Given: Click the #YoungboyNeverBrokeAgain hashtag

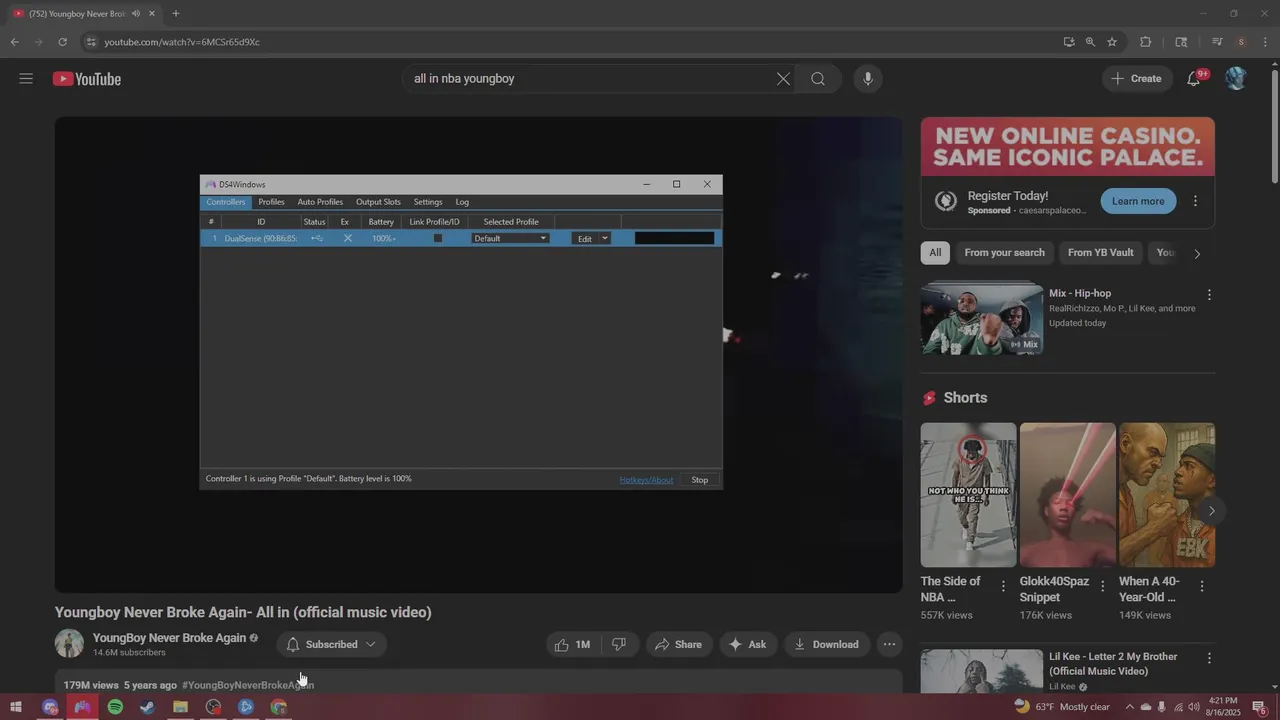Looking at the screenshot, I should (248, 685).
